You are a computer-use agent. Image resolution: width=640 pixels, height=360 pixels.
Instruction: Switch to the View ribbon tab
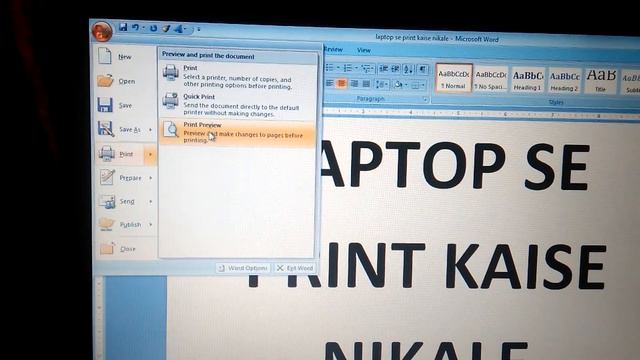tap(364, 51)
